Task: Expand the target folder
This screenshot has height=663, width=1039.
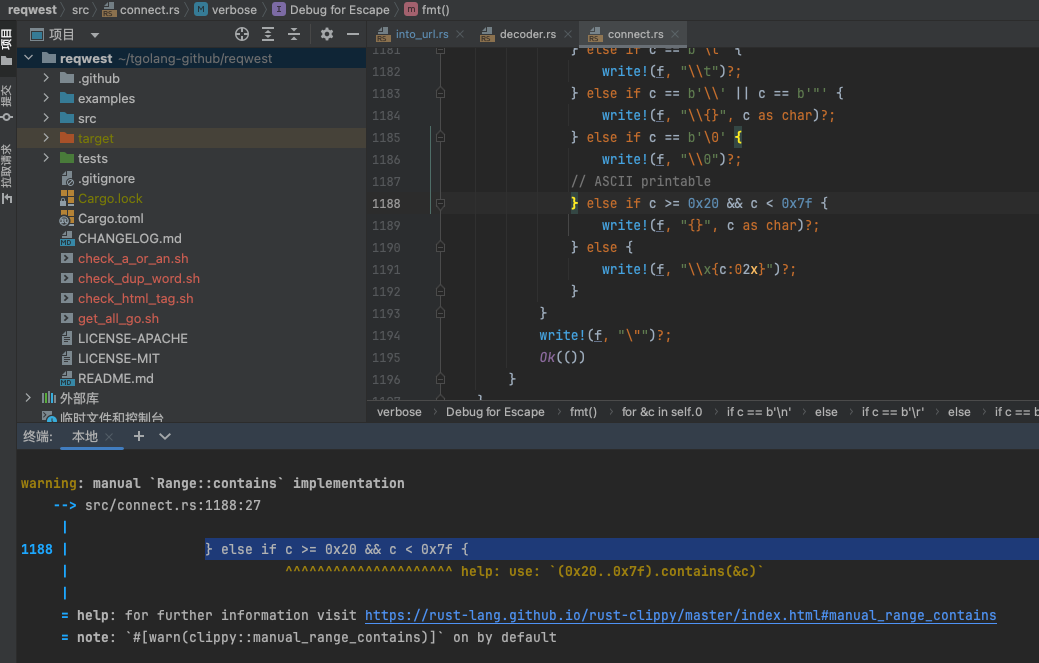Action: [46, 138]
